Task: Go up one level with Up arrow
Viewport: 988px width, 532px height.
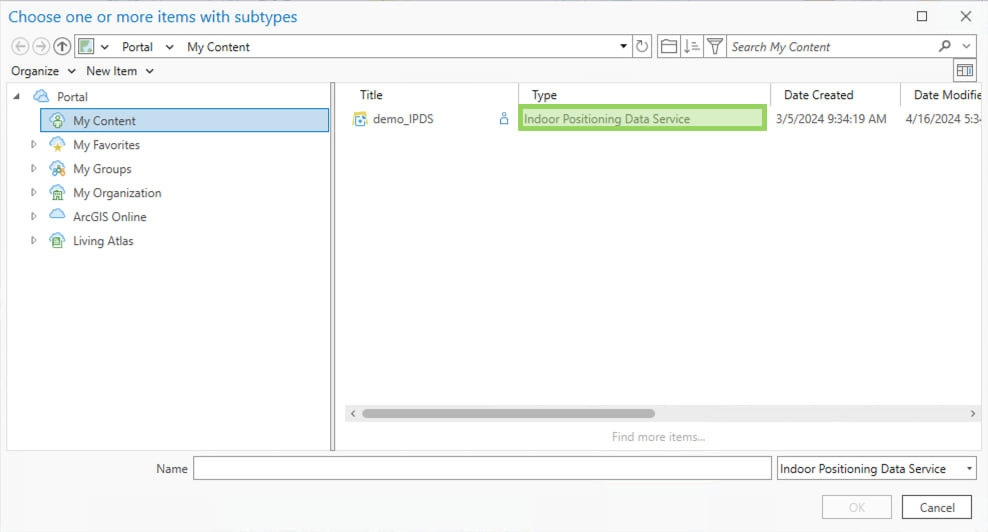Action: click(x=62, y=46)
